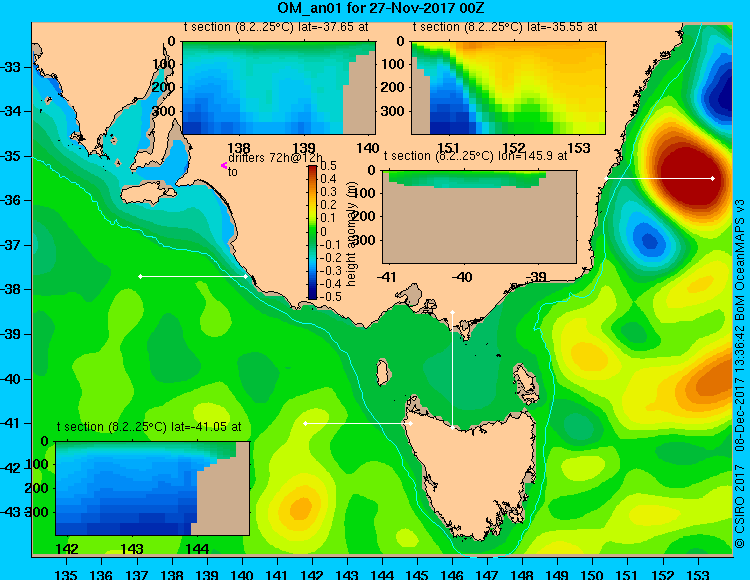This screenshot has height=580, width=750.
Task: Click the "-33" label on the latitude axis
Action: [11, 67]
